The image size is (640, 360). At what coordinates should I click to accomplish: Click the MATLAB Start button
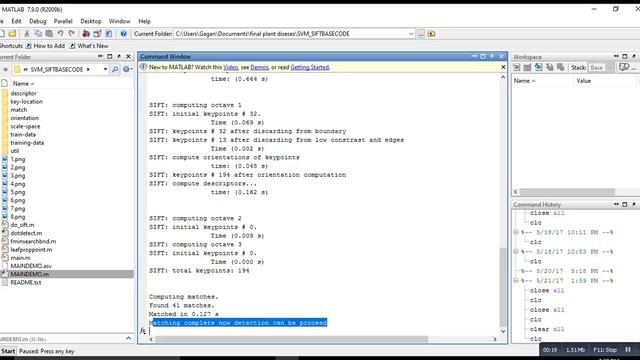point(8,351)
